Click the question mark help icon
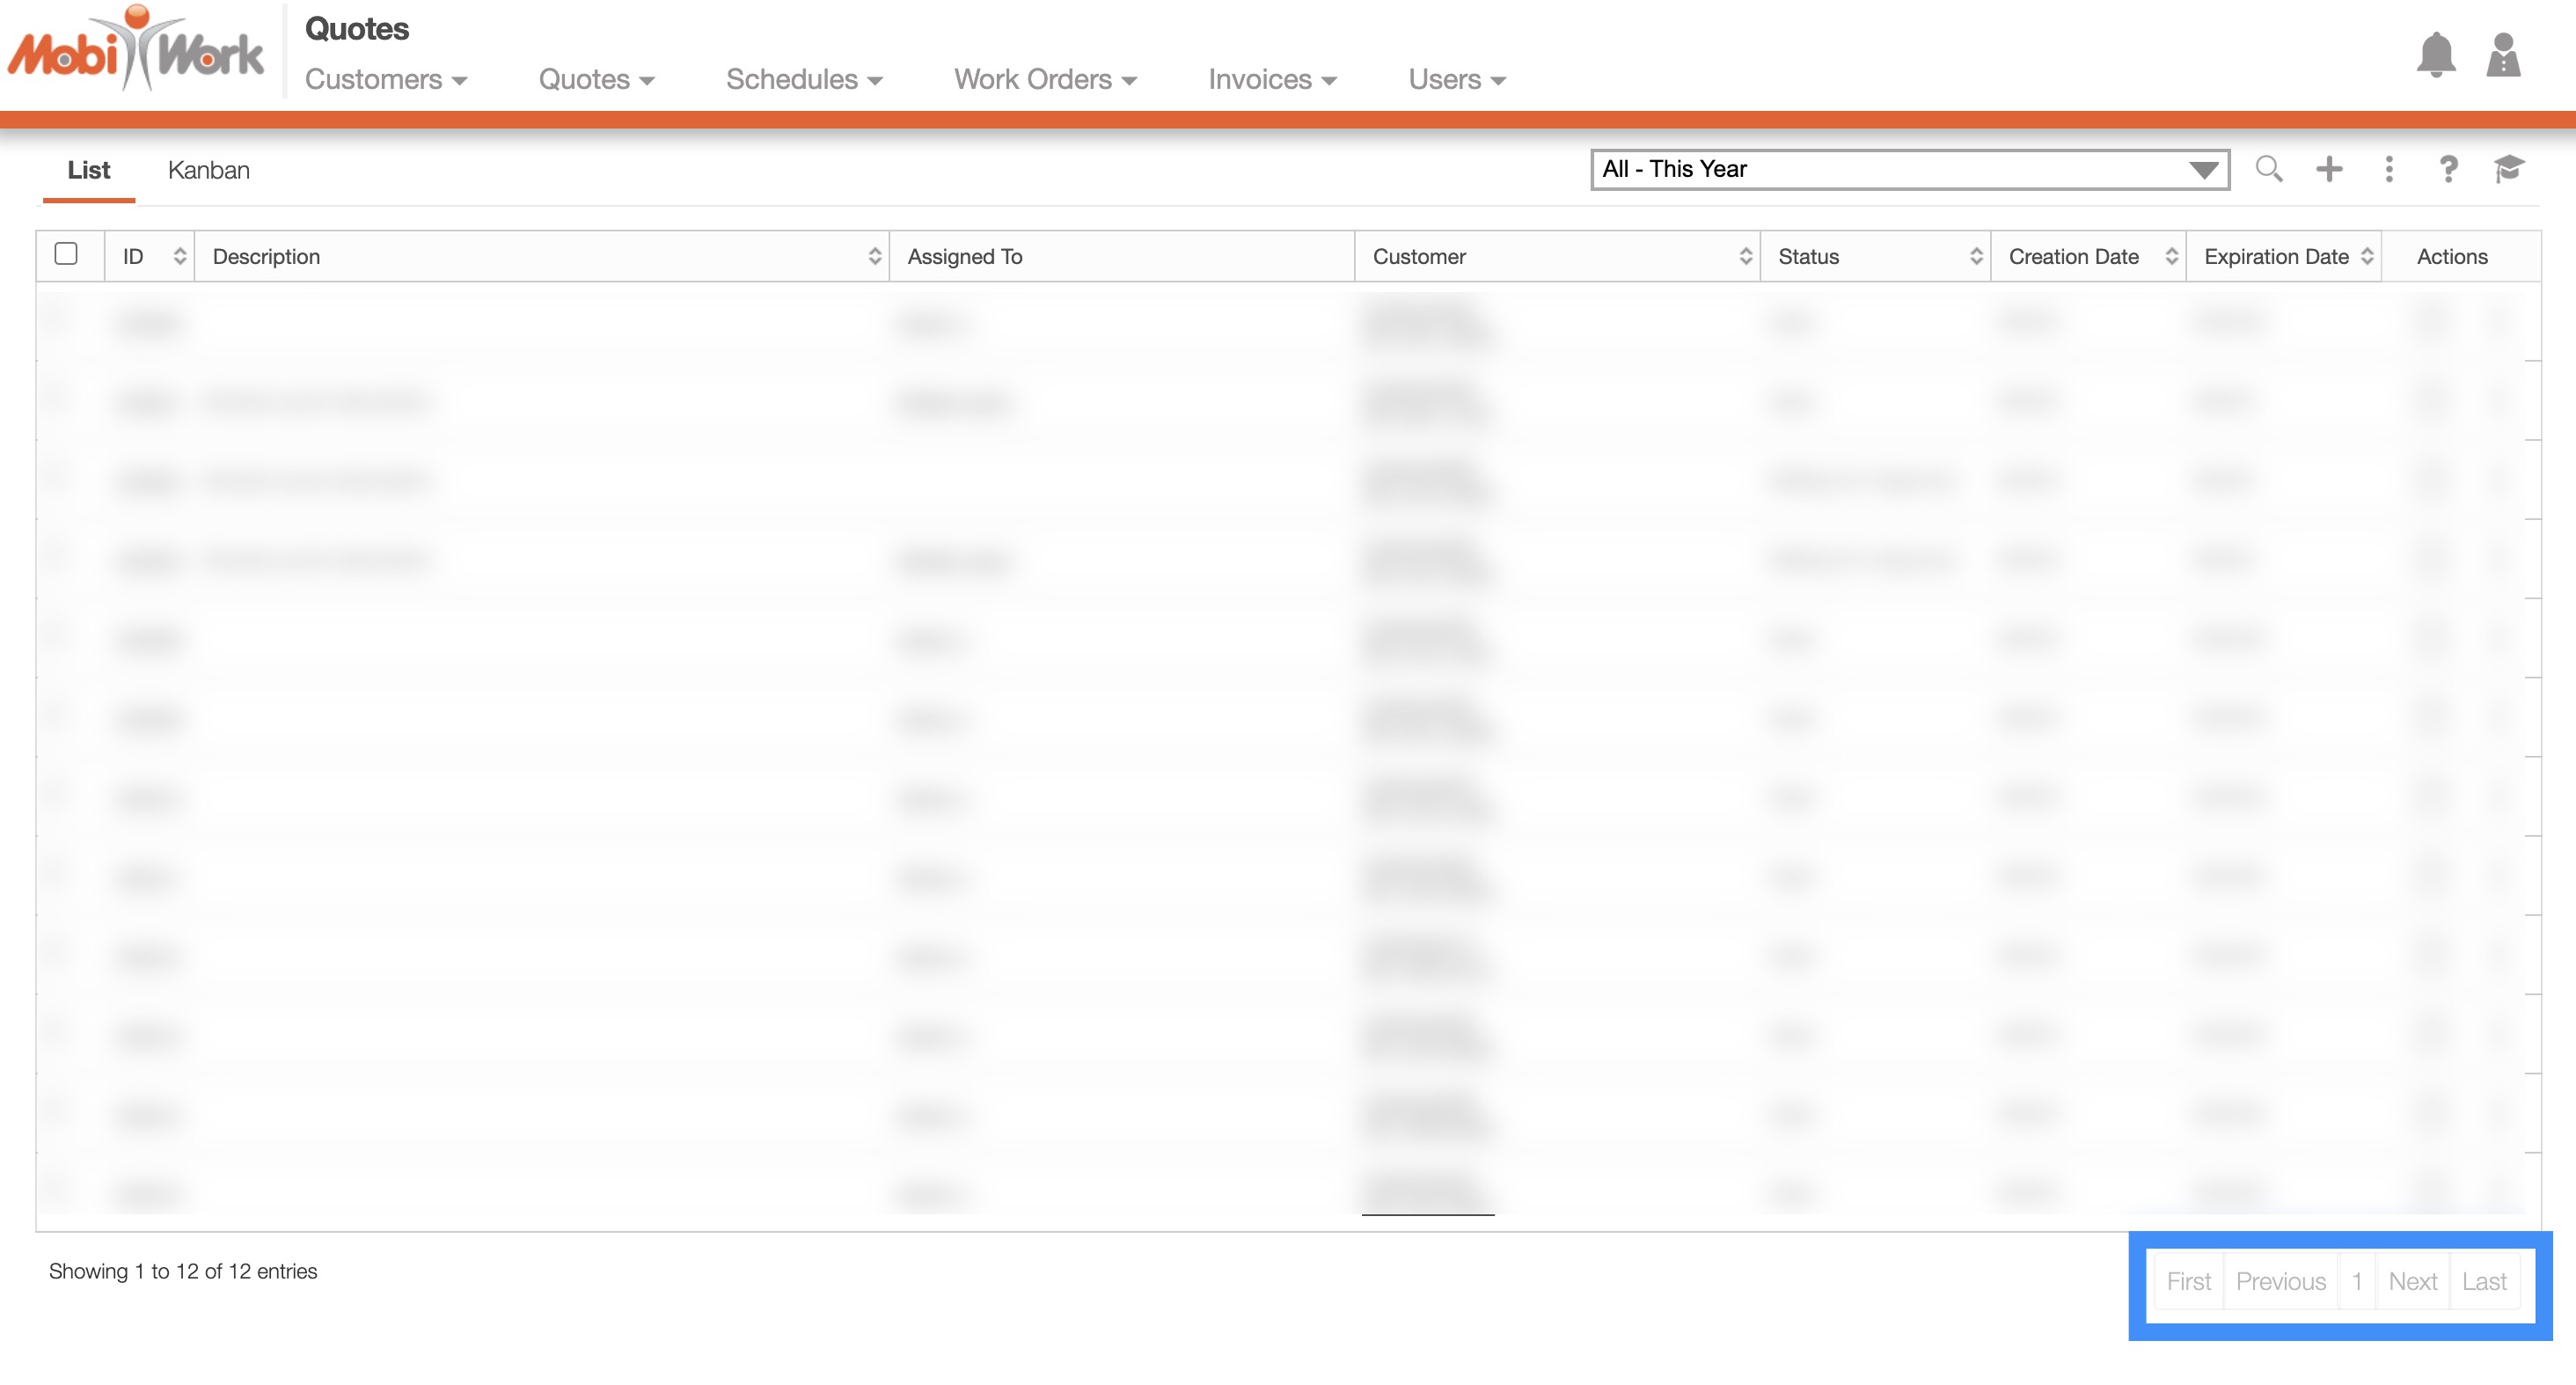This screenshot has width=2576, height=1385. click(x=2448, y=169)
